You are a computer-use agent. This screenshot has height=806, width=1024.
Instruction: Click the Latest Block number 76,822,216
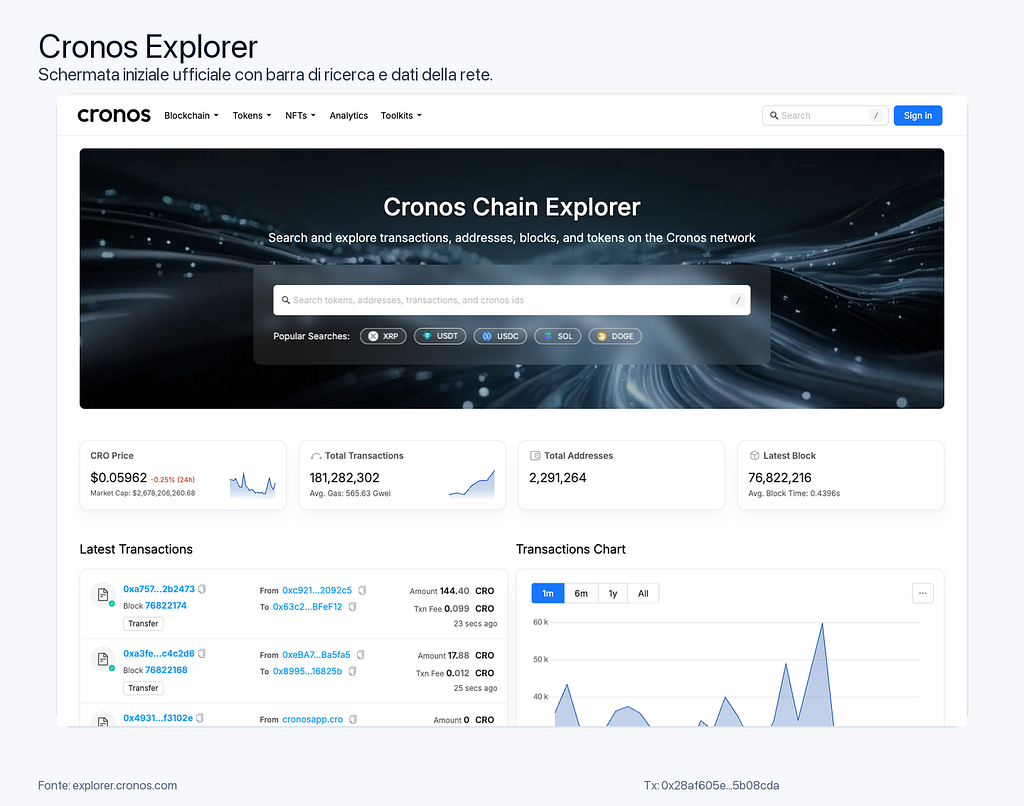coord(780,477)
